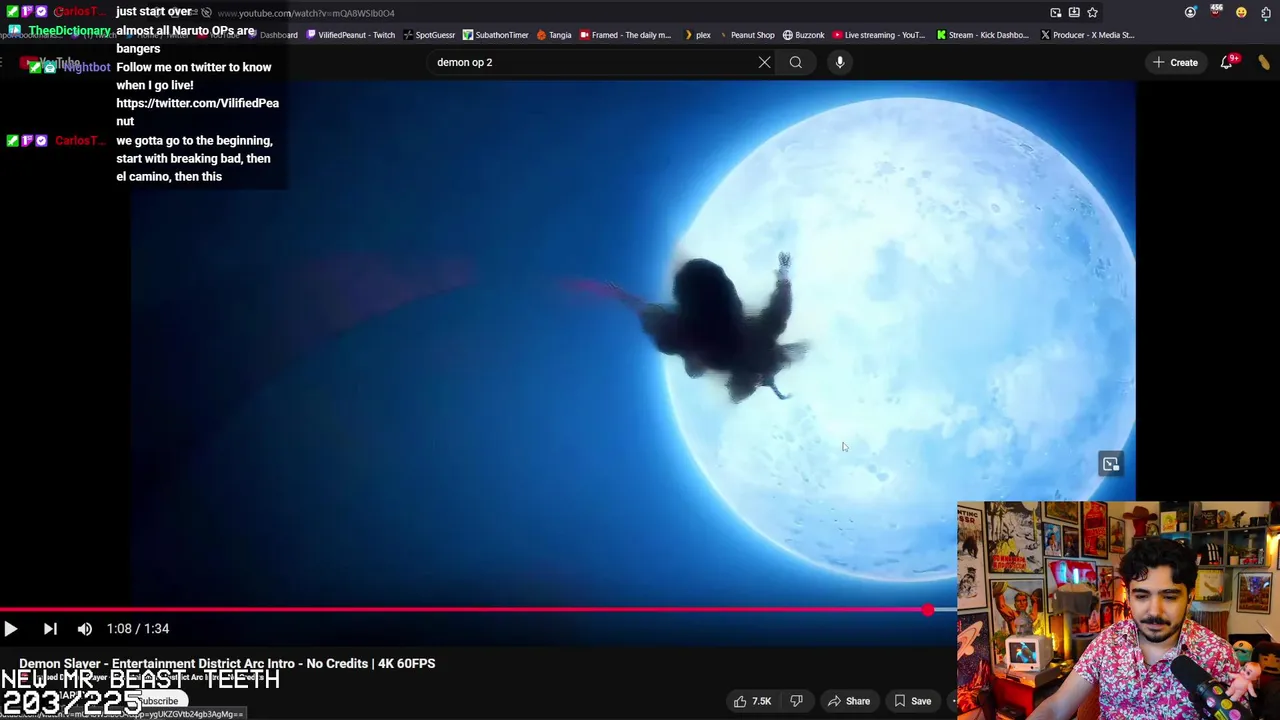
Task: Click the 1:08 / 1:34 time display
Action: [138, 629]
